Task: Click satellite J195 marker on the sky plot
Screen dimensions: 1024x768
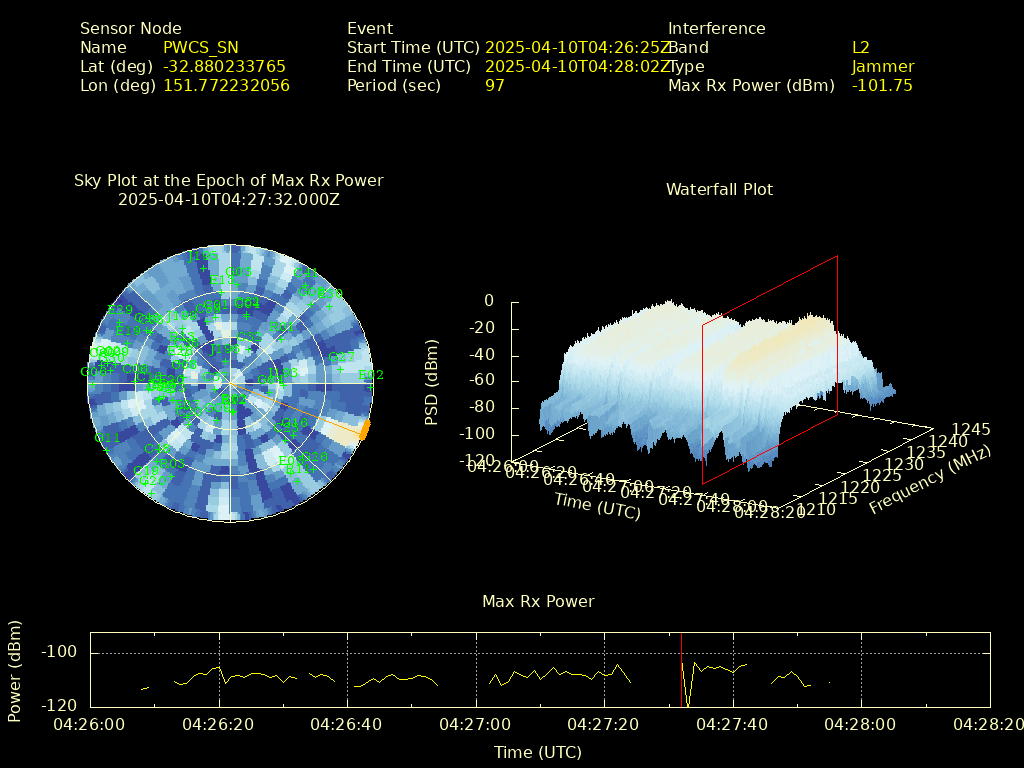Action: click(204, 268)
